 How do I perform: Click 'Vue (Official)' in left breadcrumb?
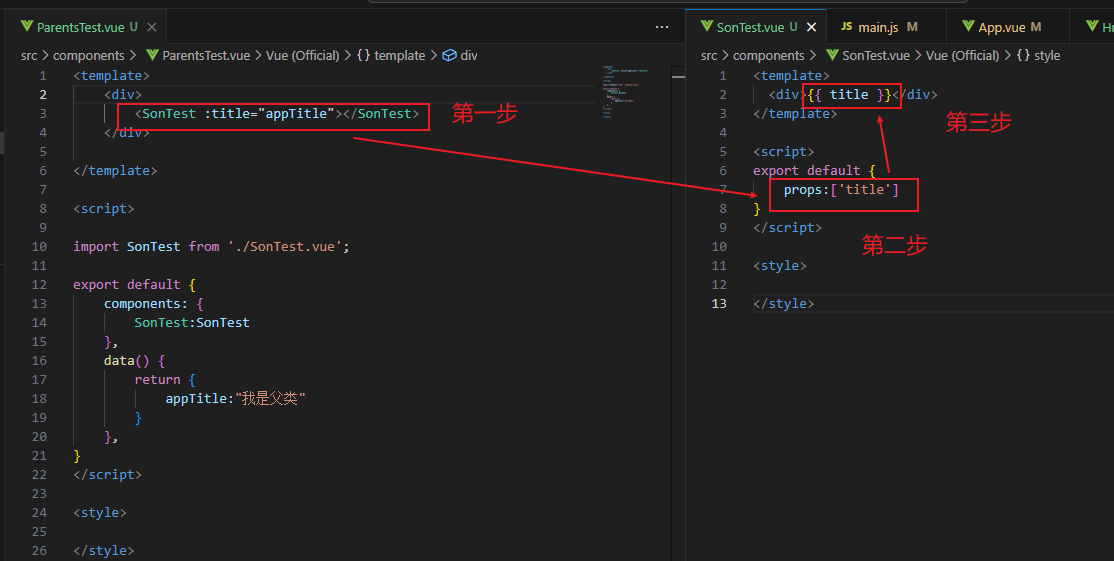point(303,55)
